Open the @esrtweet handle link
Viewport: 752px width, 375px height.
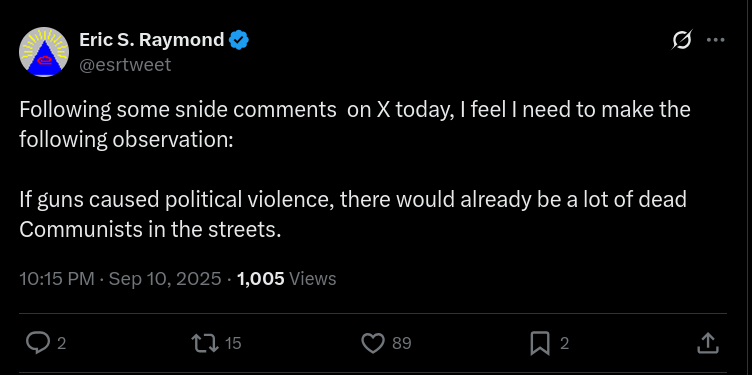point(125,64)
